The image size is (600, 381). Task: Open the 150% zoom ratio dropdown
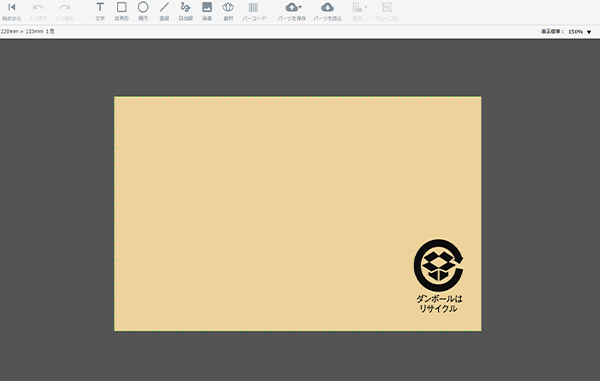click(x=580, y=32)
